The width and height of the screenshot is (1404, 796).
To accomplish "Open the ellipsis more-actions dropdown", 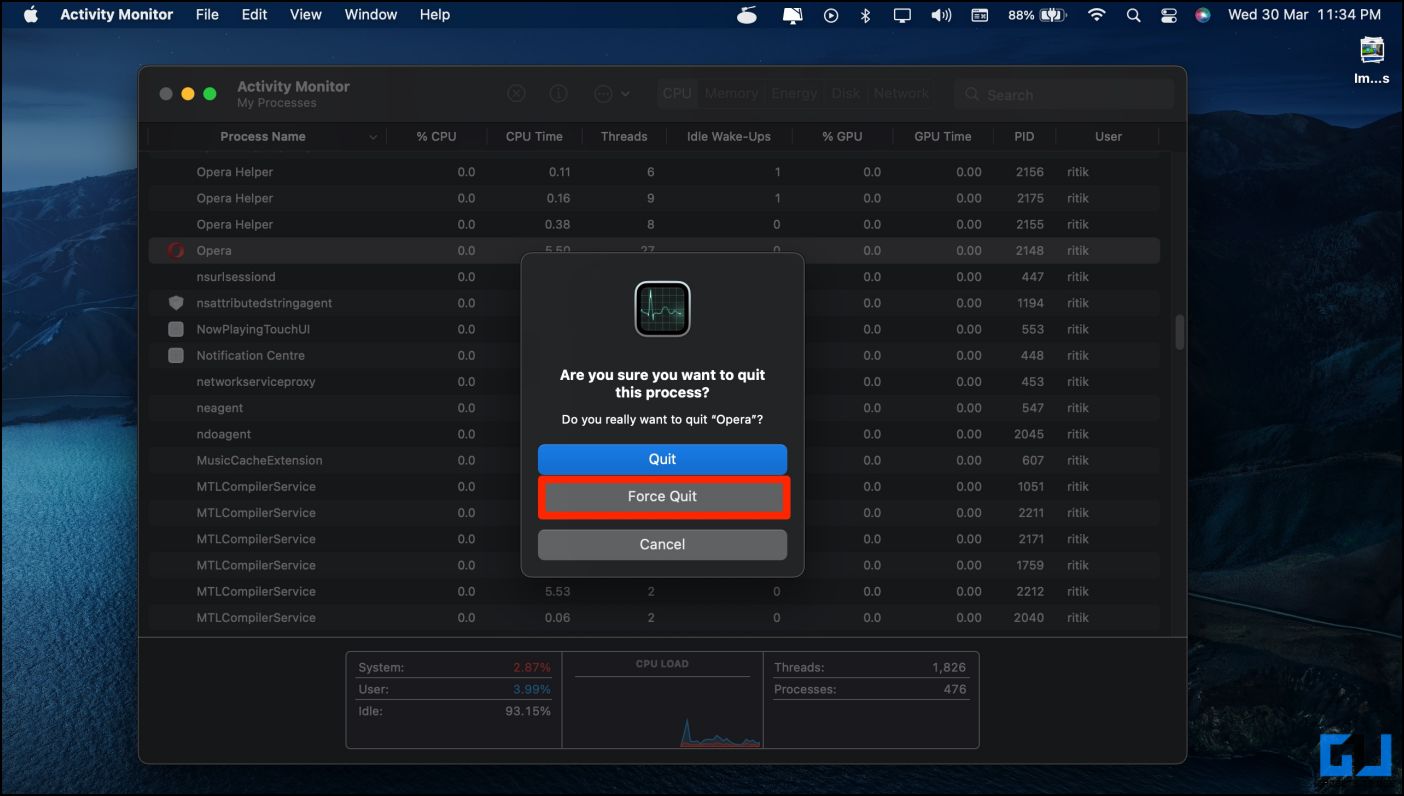I will [x=611, y=93].
